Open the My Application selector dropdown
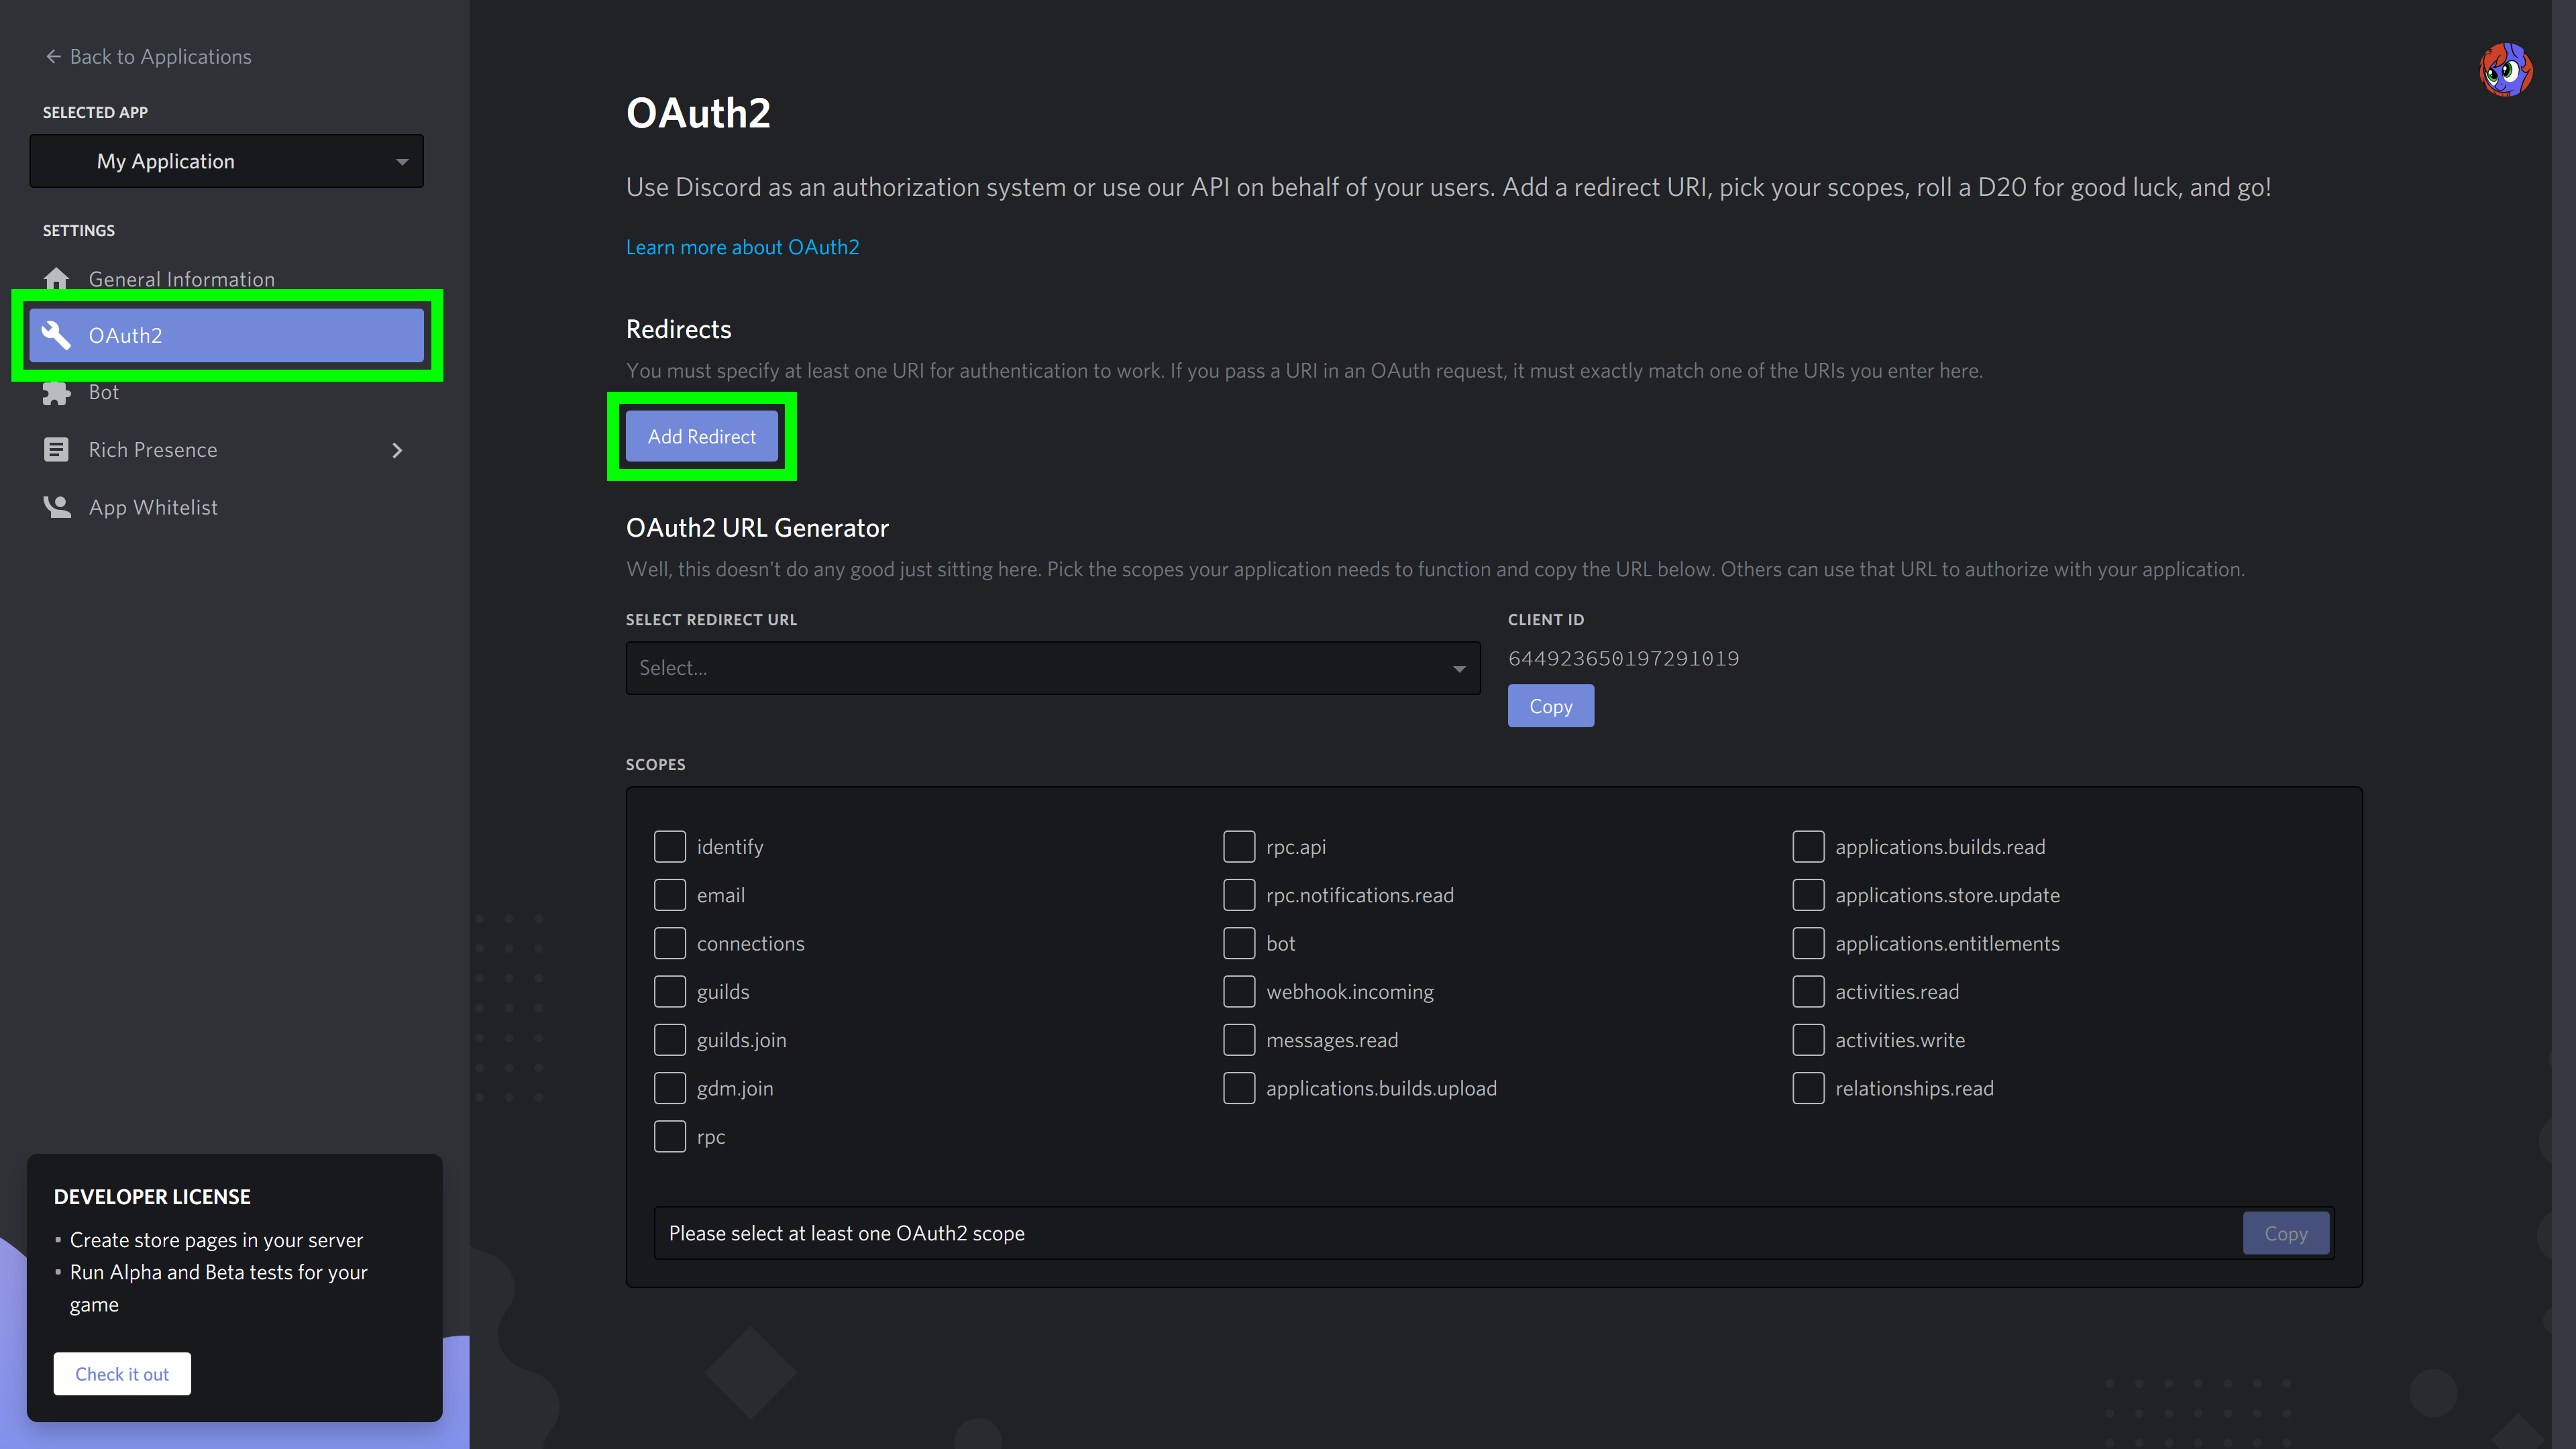The width and height of the screenshot is (2576, 1449). pos(227,161)
